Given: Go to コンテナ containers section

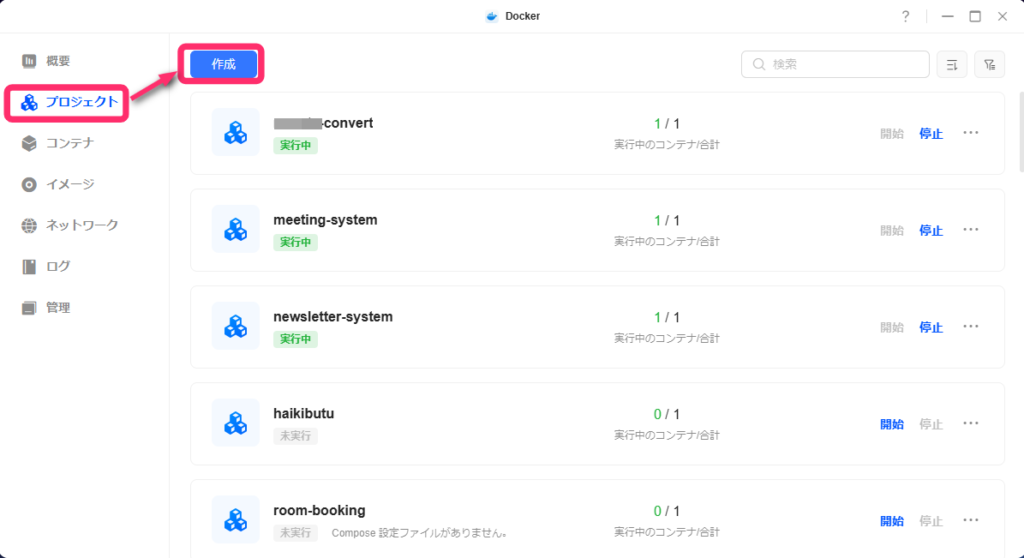Looking at the screenshot, I should click(x=57, y=143).
